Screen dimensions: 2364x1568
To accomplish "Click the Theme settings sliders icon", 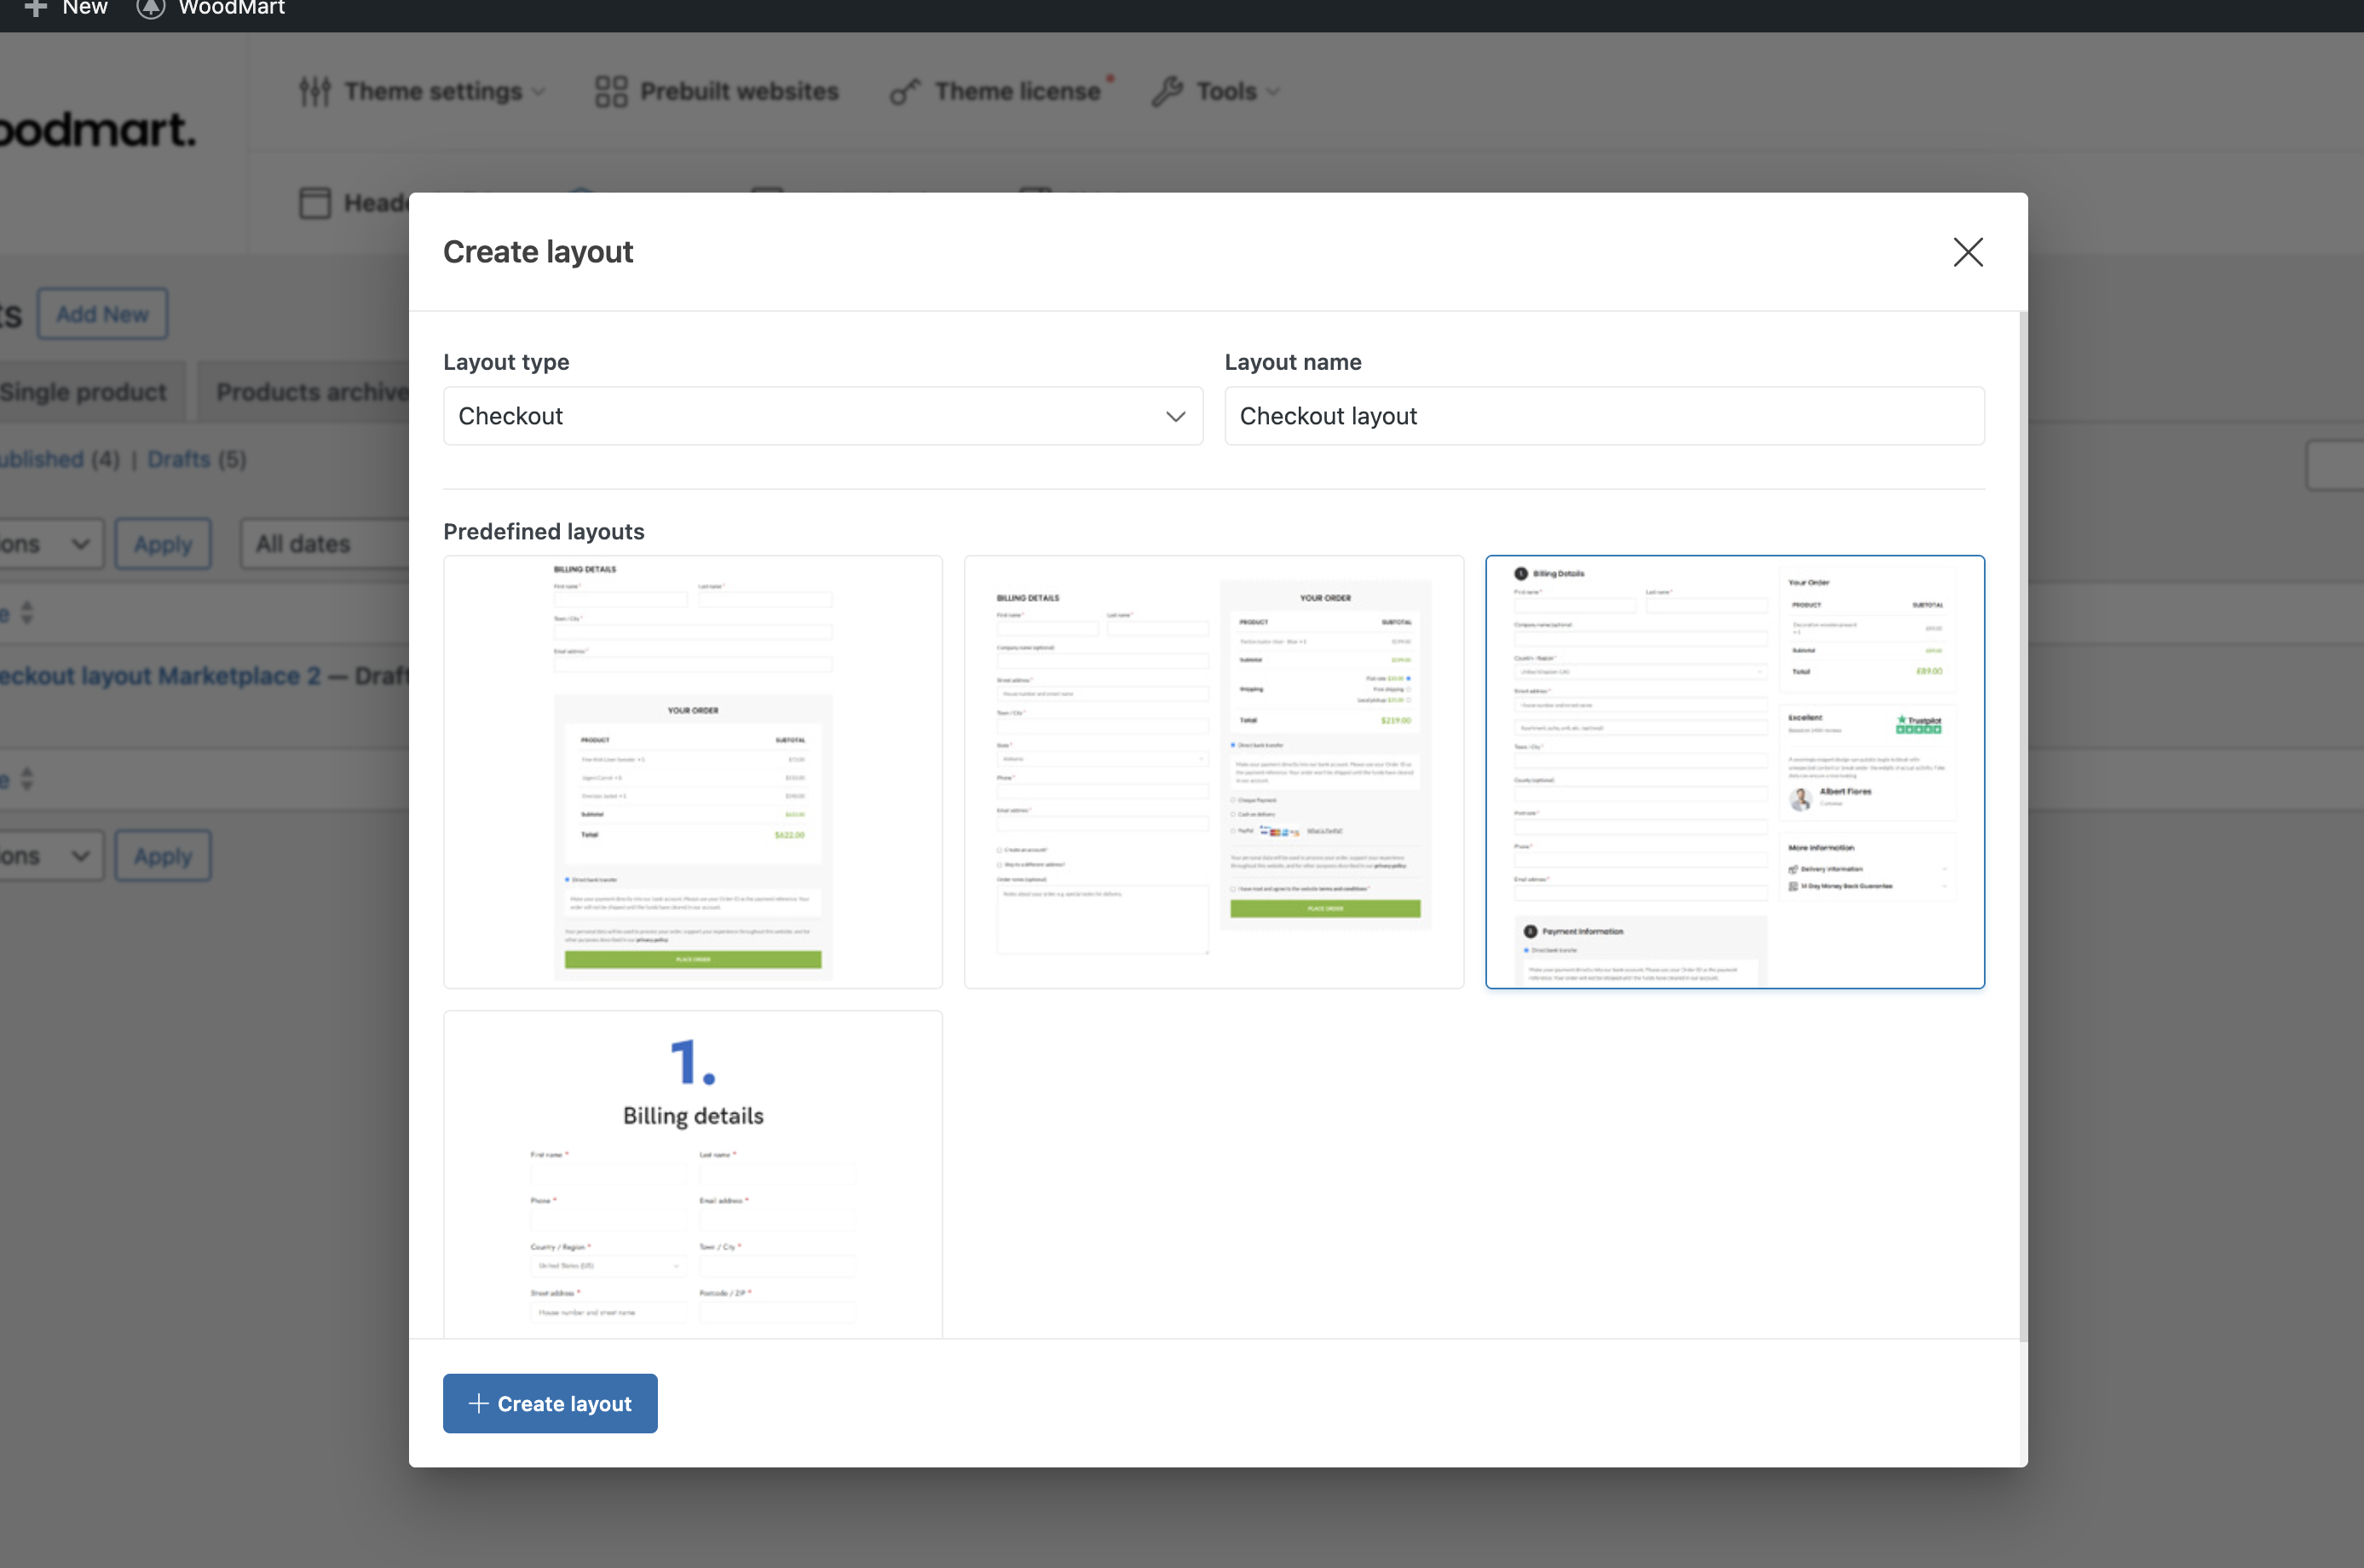I will point(314,91).
